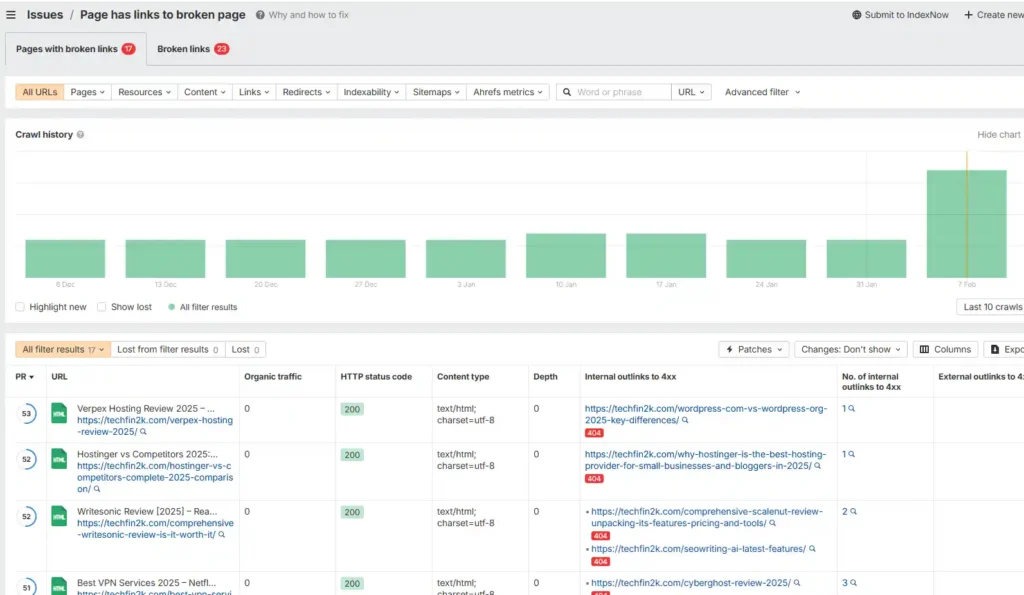Select the Lost 0 tab
This screenshot has width=1024, height=595.
point(246,349)
